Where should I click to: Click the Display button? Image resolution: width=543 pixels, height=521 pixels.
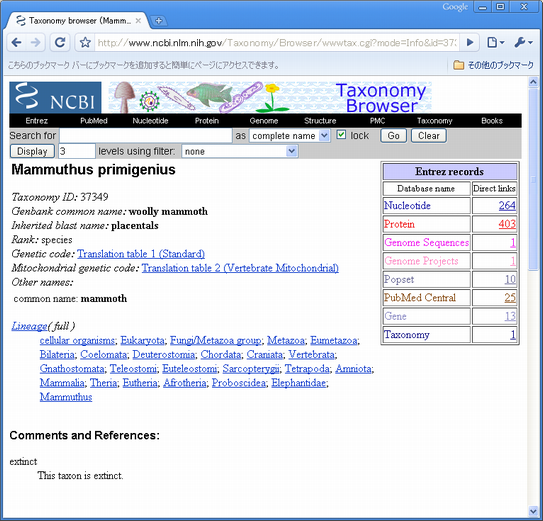[32, 151]
